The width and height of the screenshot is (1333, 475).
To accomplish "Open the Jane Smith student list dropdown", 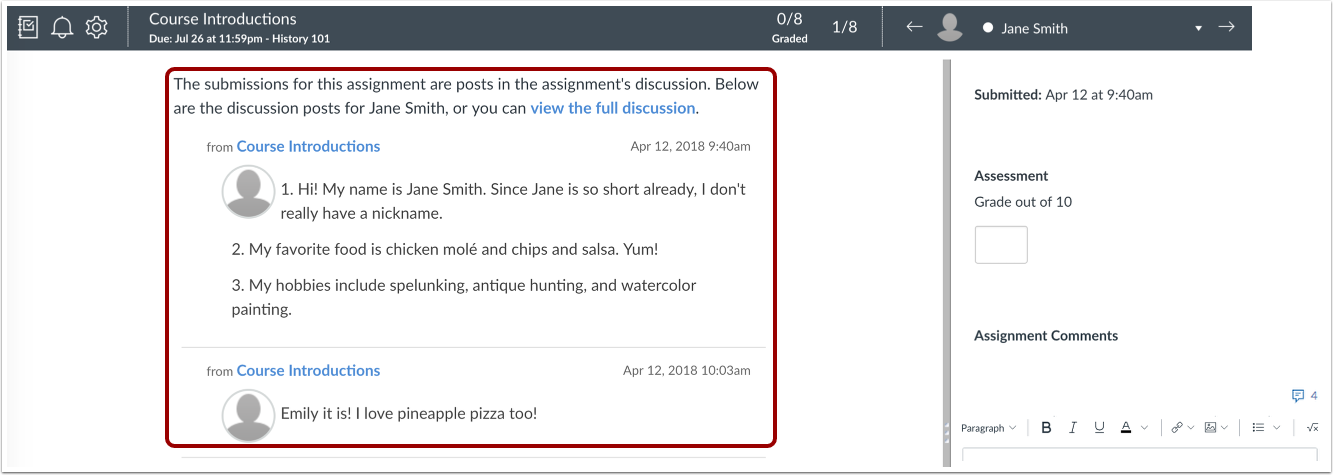I will coord(1198,29).
